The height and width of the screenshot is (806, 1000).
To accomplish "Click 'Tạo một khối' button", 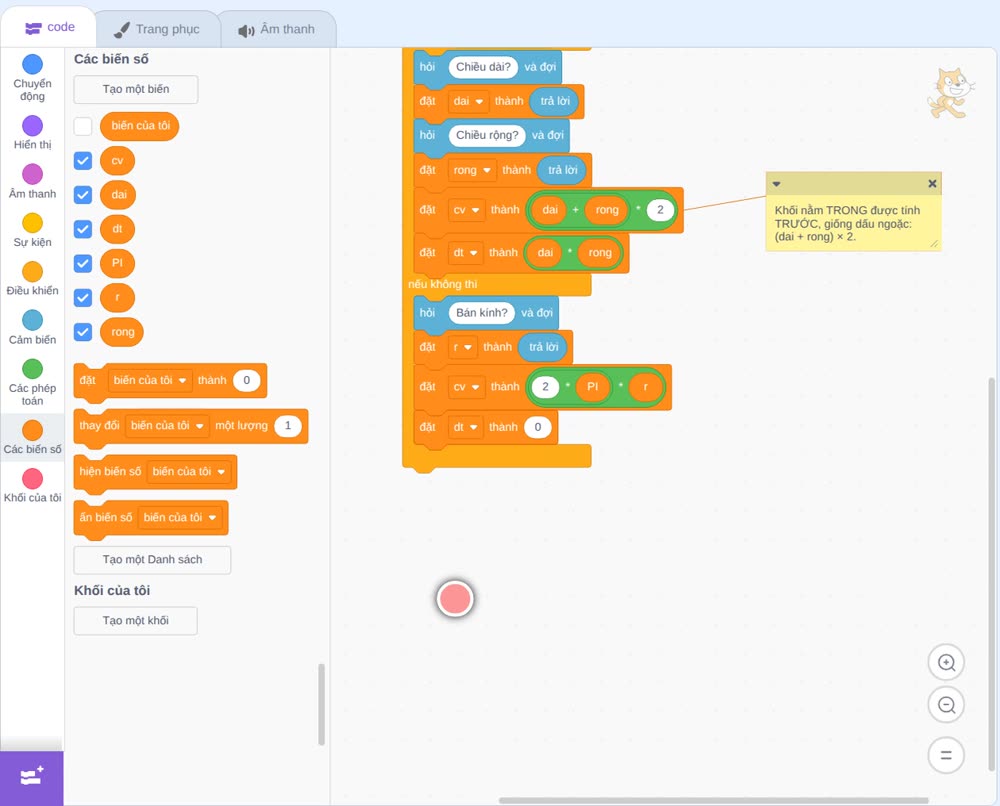I will [x=136, y=621].
